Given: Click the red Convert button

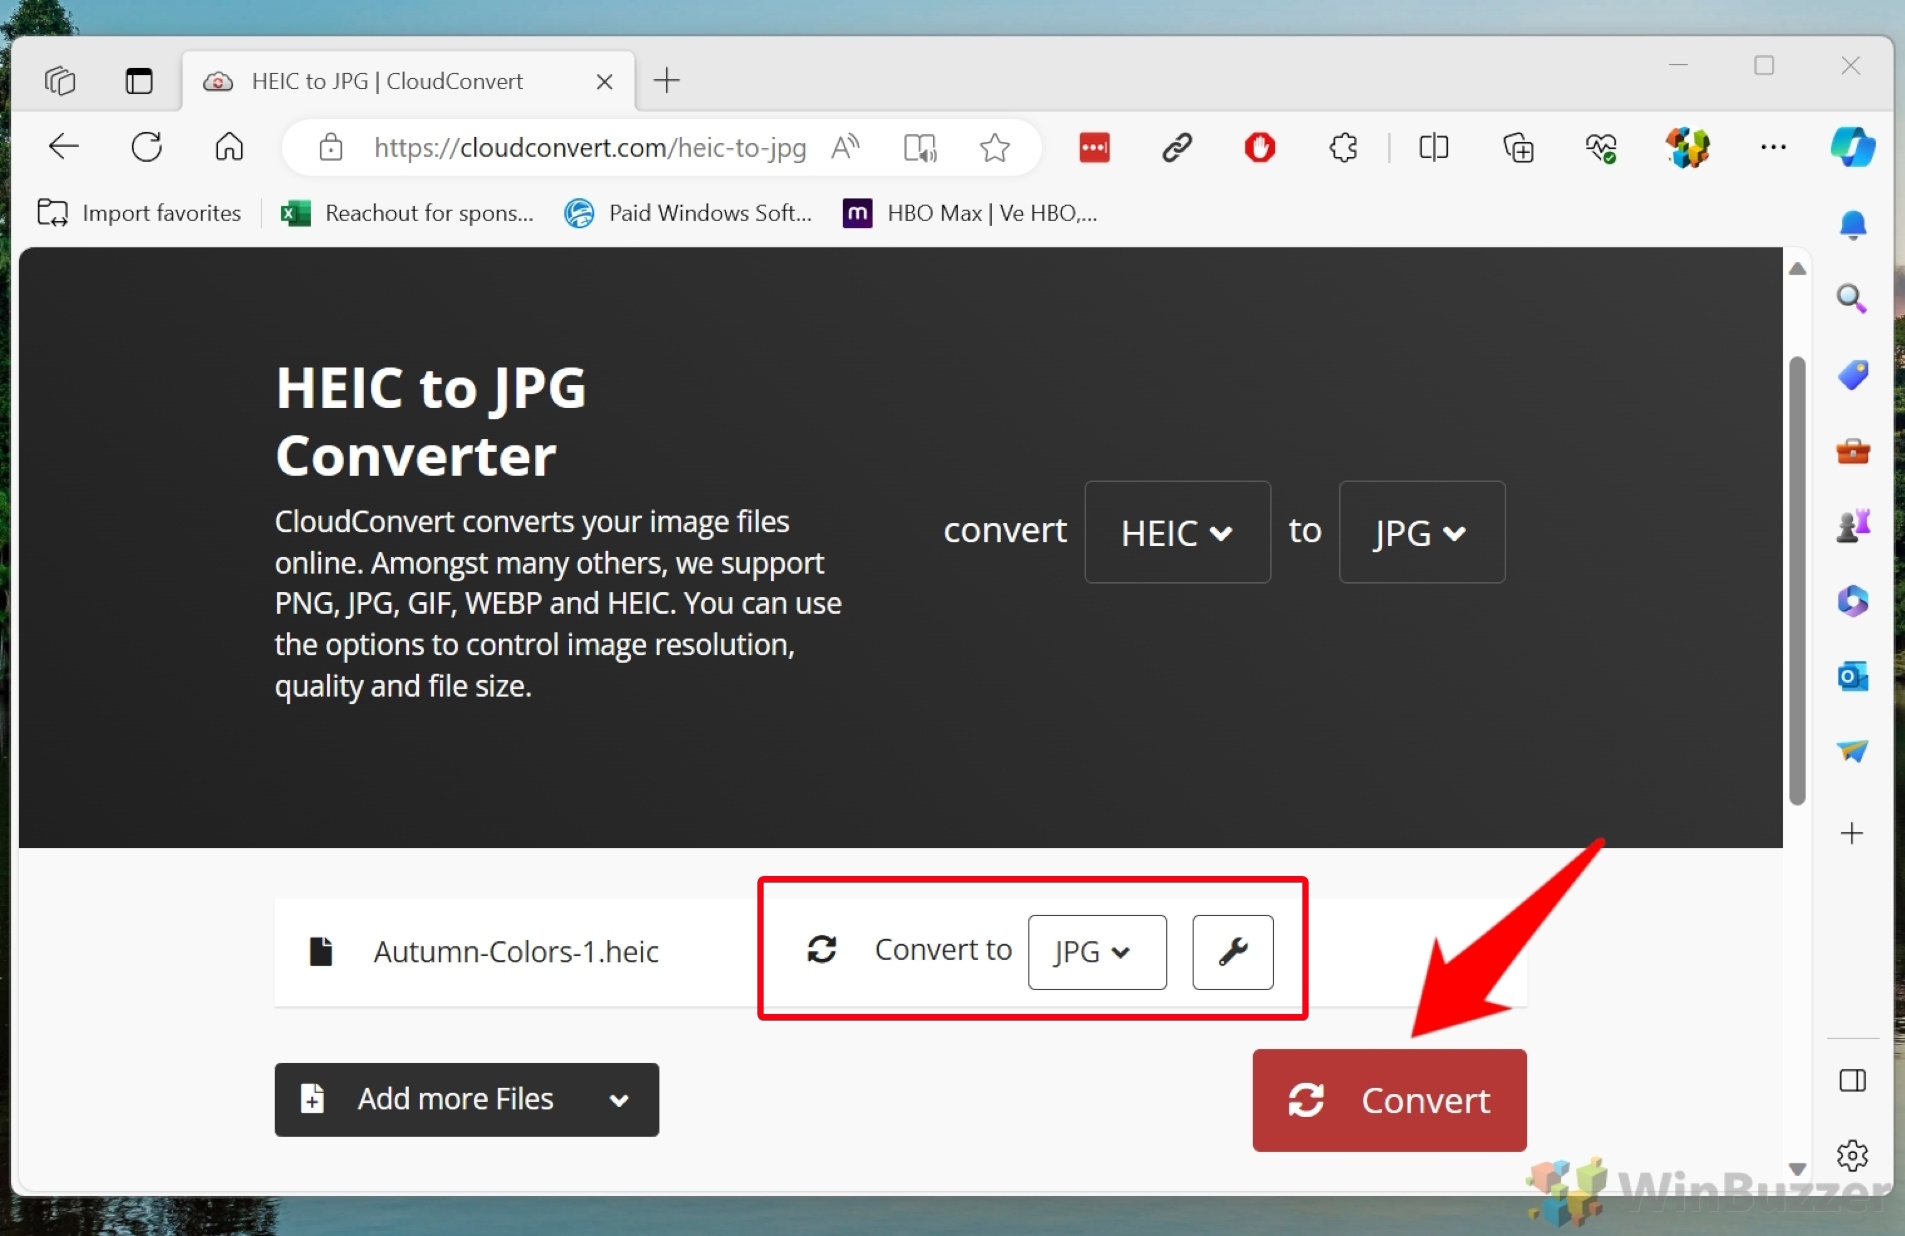Looking at the screenshot, I should (1389, 1100).
